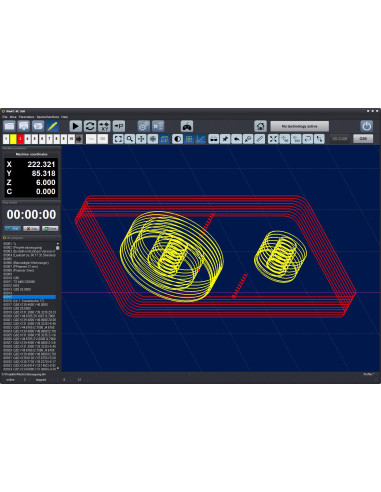Open the Parameters menu

click(26, 117)
